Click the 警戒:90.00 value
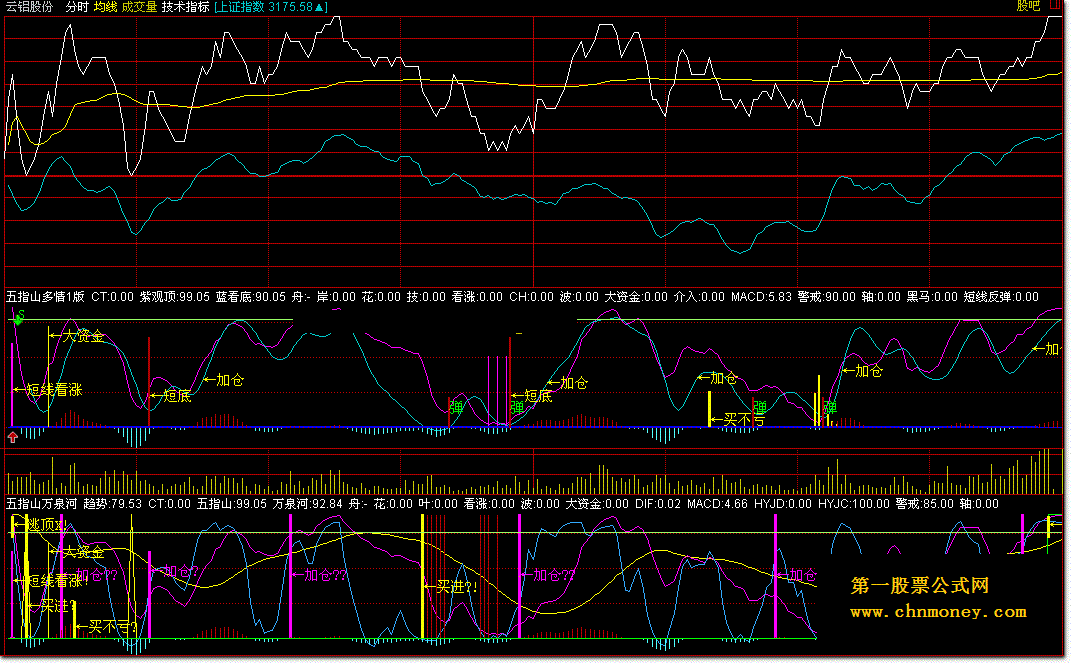This screenshot has width=1071, height=663. point(826,297)
